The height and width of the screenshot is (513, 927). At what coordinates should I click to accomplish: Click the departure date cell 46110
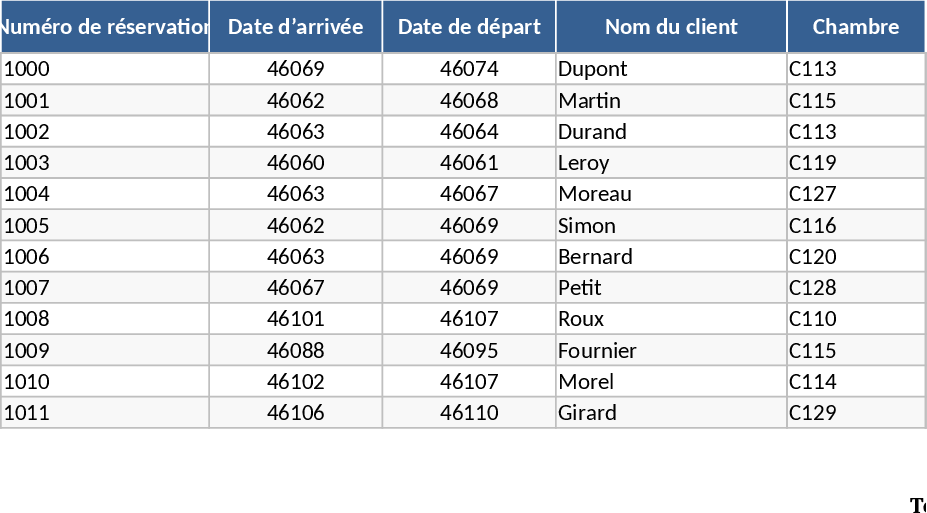pyautogui.click(x=469, y=413)
